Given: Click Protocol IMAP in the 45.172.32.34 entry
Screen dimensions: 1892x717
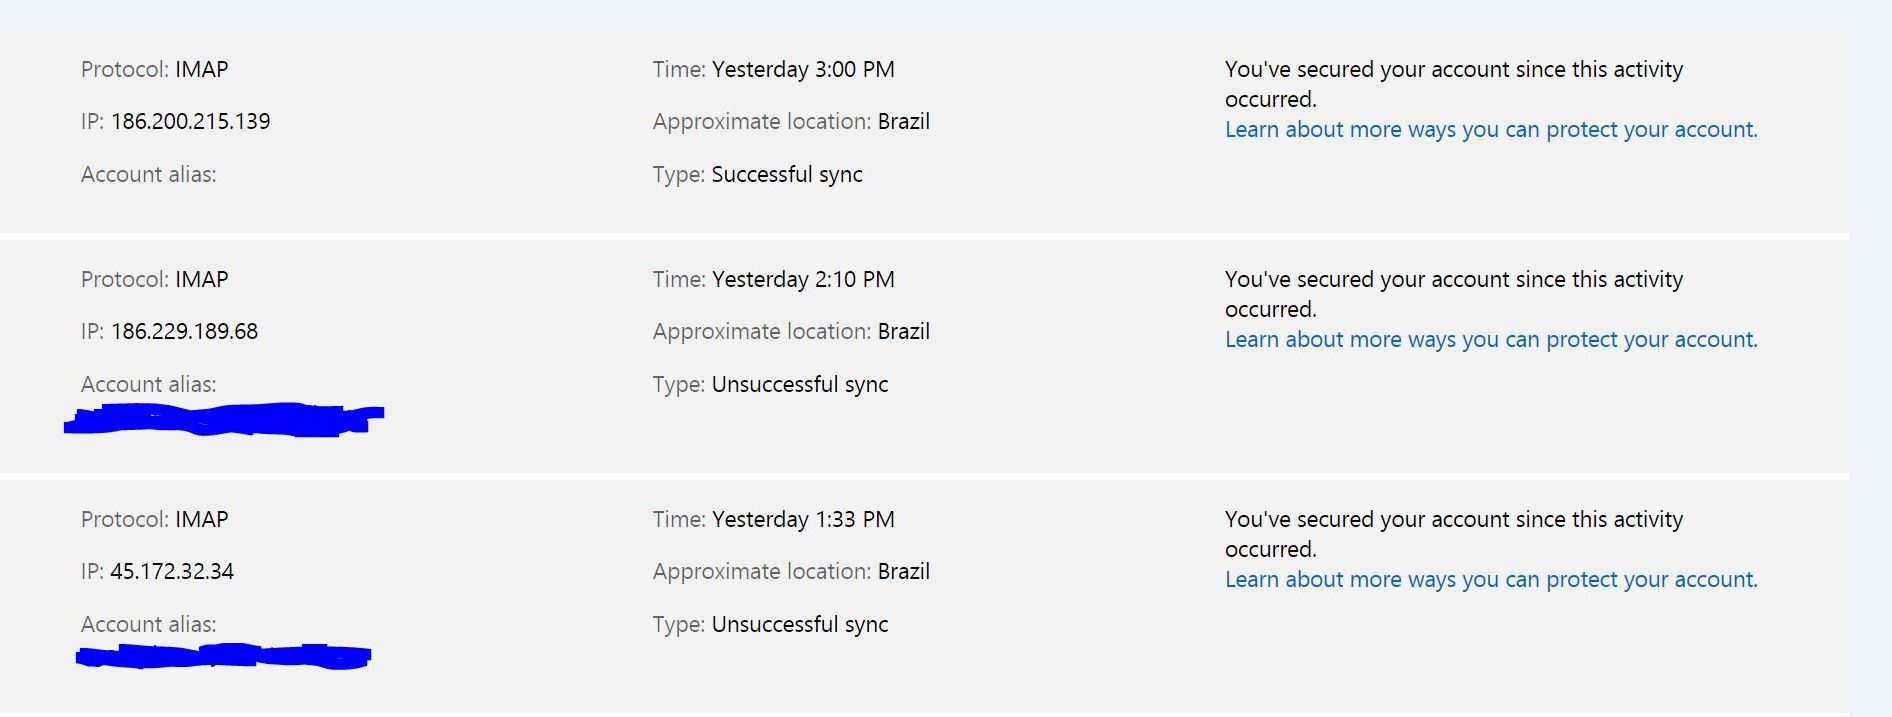Looking at the screenshot, I should tap(155, 520).
